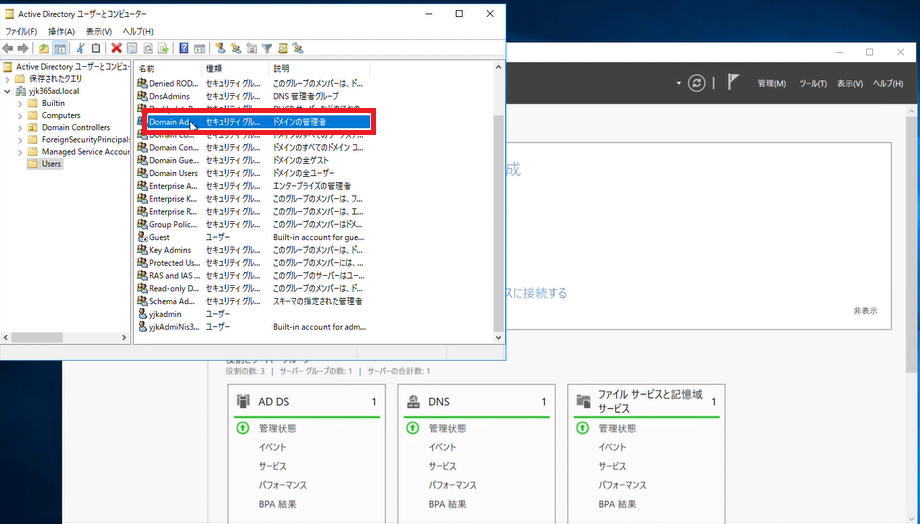Sort list by 説明 column header

[x=320, y=69]
